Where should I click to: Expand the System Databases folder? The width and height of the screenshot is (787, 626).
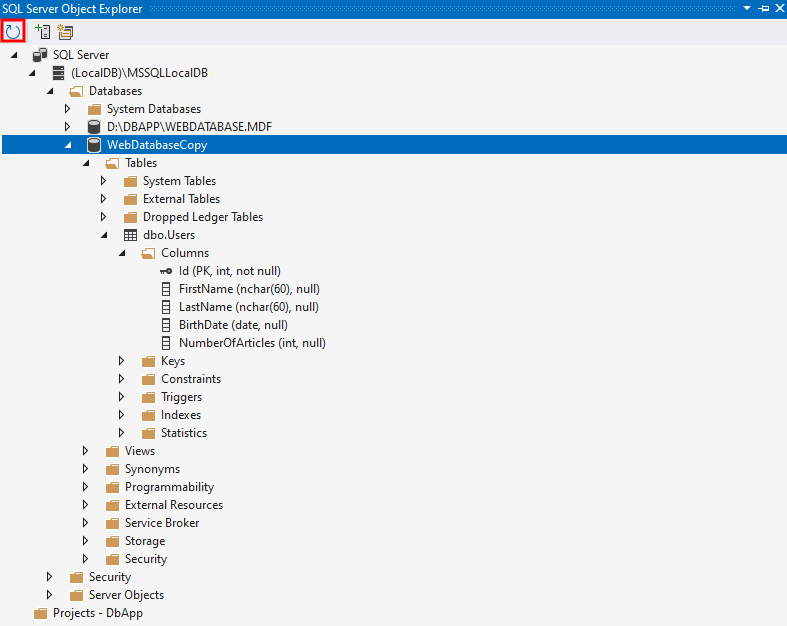tap(67, 108)
